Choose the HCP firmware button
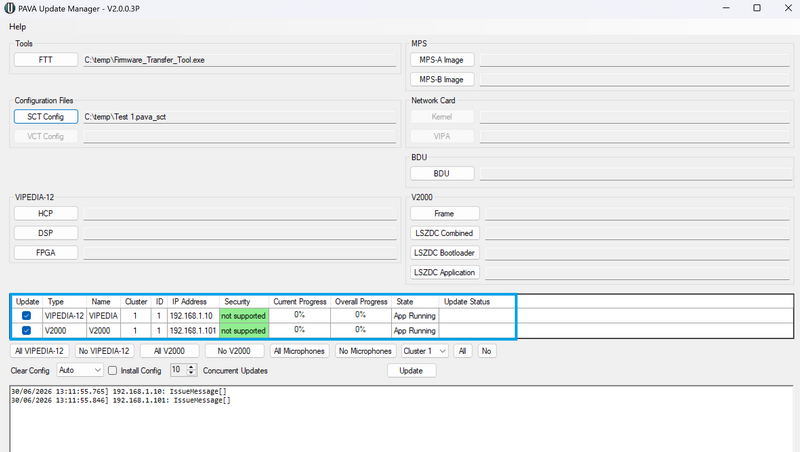This screenshot has width=800, height=452. (46, 213)
